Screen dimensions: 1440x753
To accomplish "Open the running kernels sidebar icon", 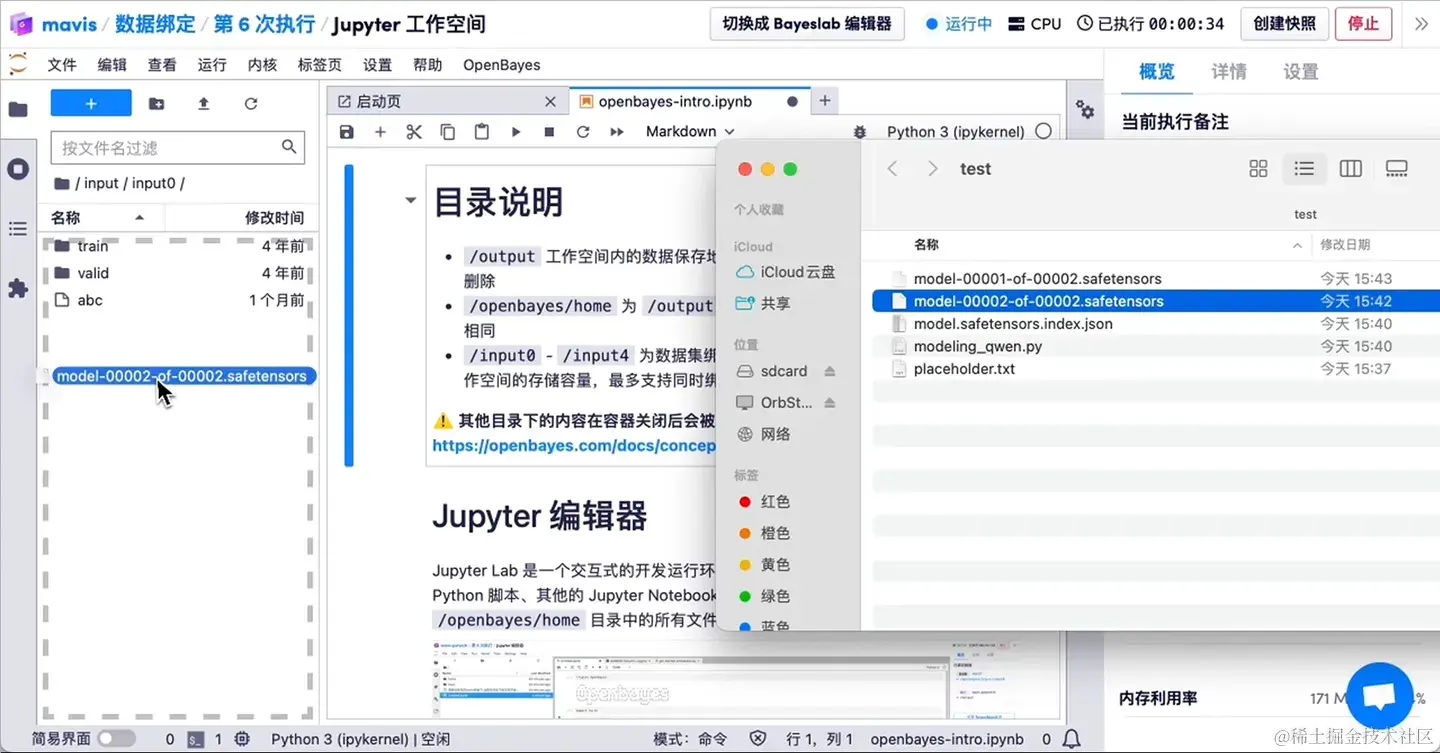I will (x=18, y=169).
